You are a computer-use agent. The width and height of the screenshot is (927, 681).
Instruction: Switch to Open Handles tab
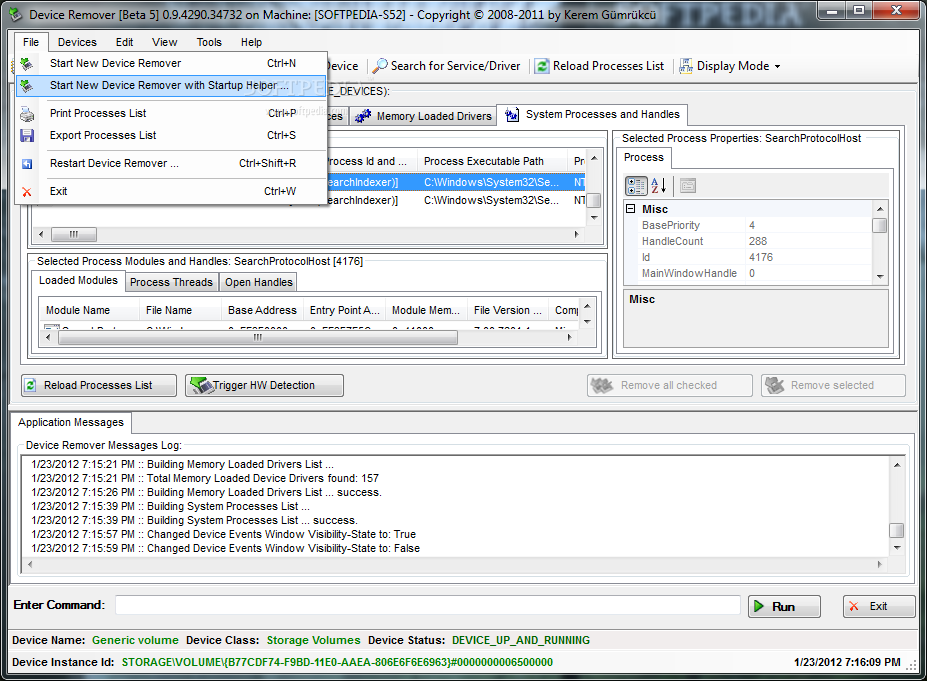tap(259, 283)
